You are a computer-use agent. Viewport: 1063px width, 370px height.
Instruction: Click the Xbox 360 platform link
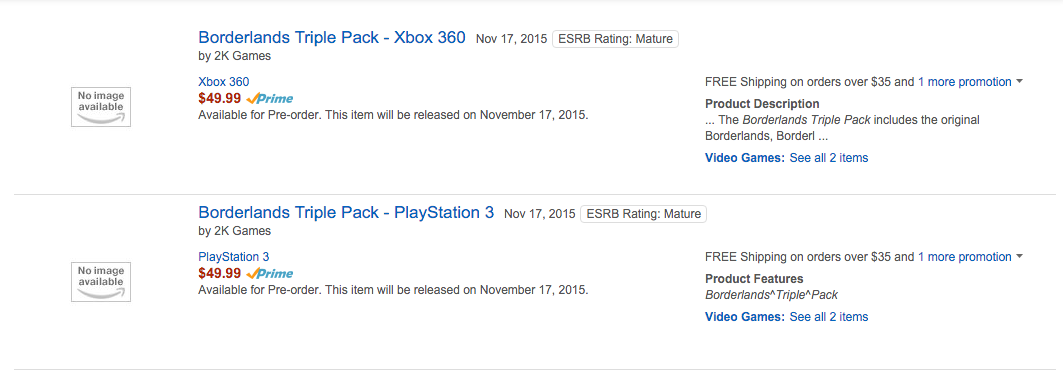224,82
